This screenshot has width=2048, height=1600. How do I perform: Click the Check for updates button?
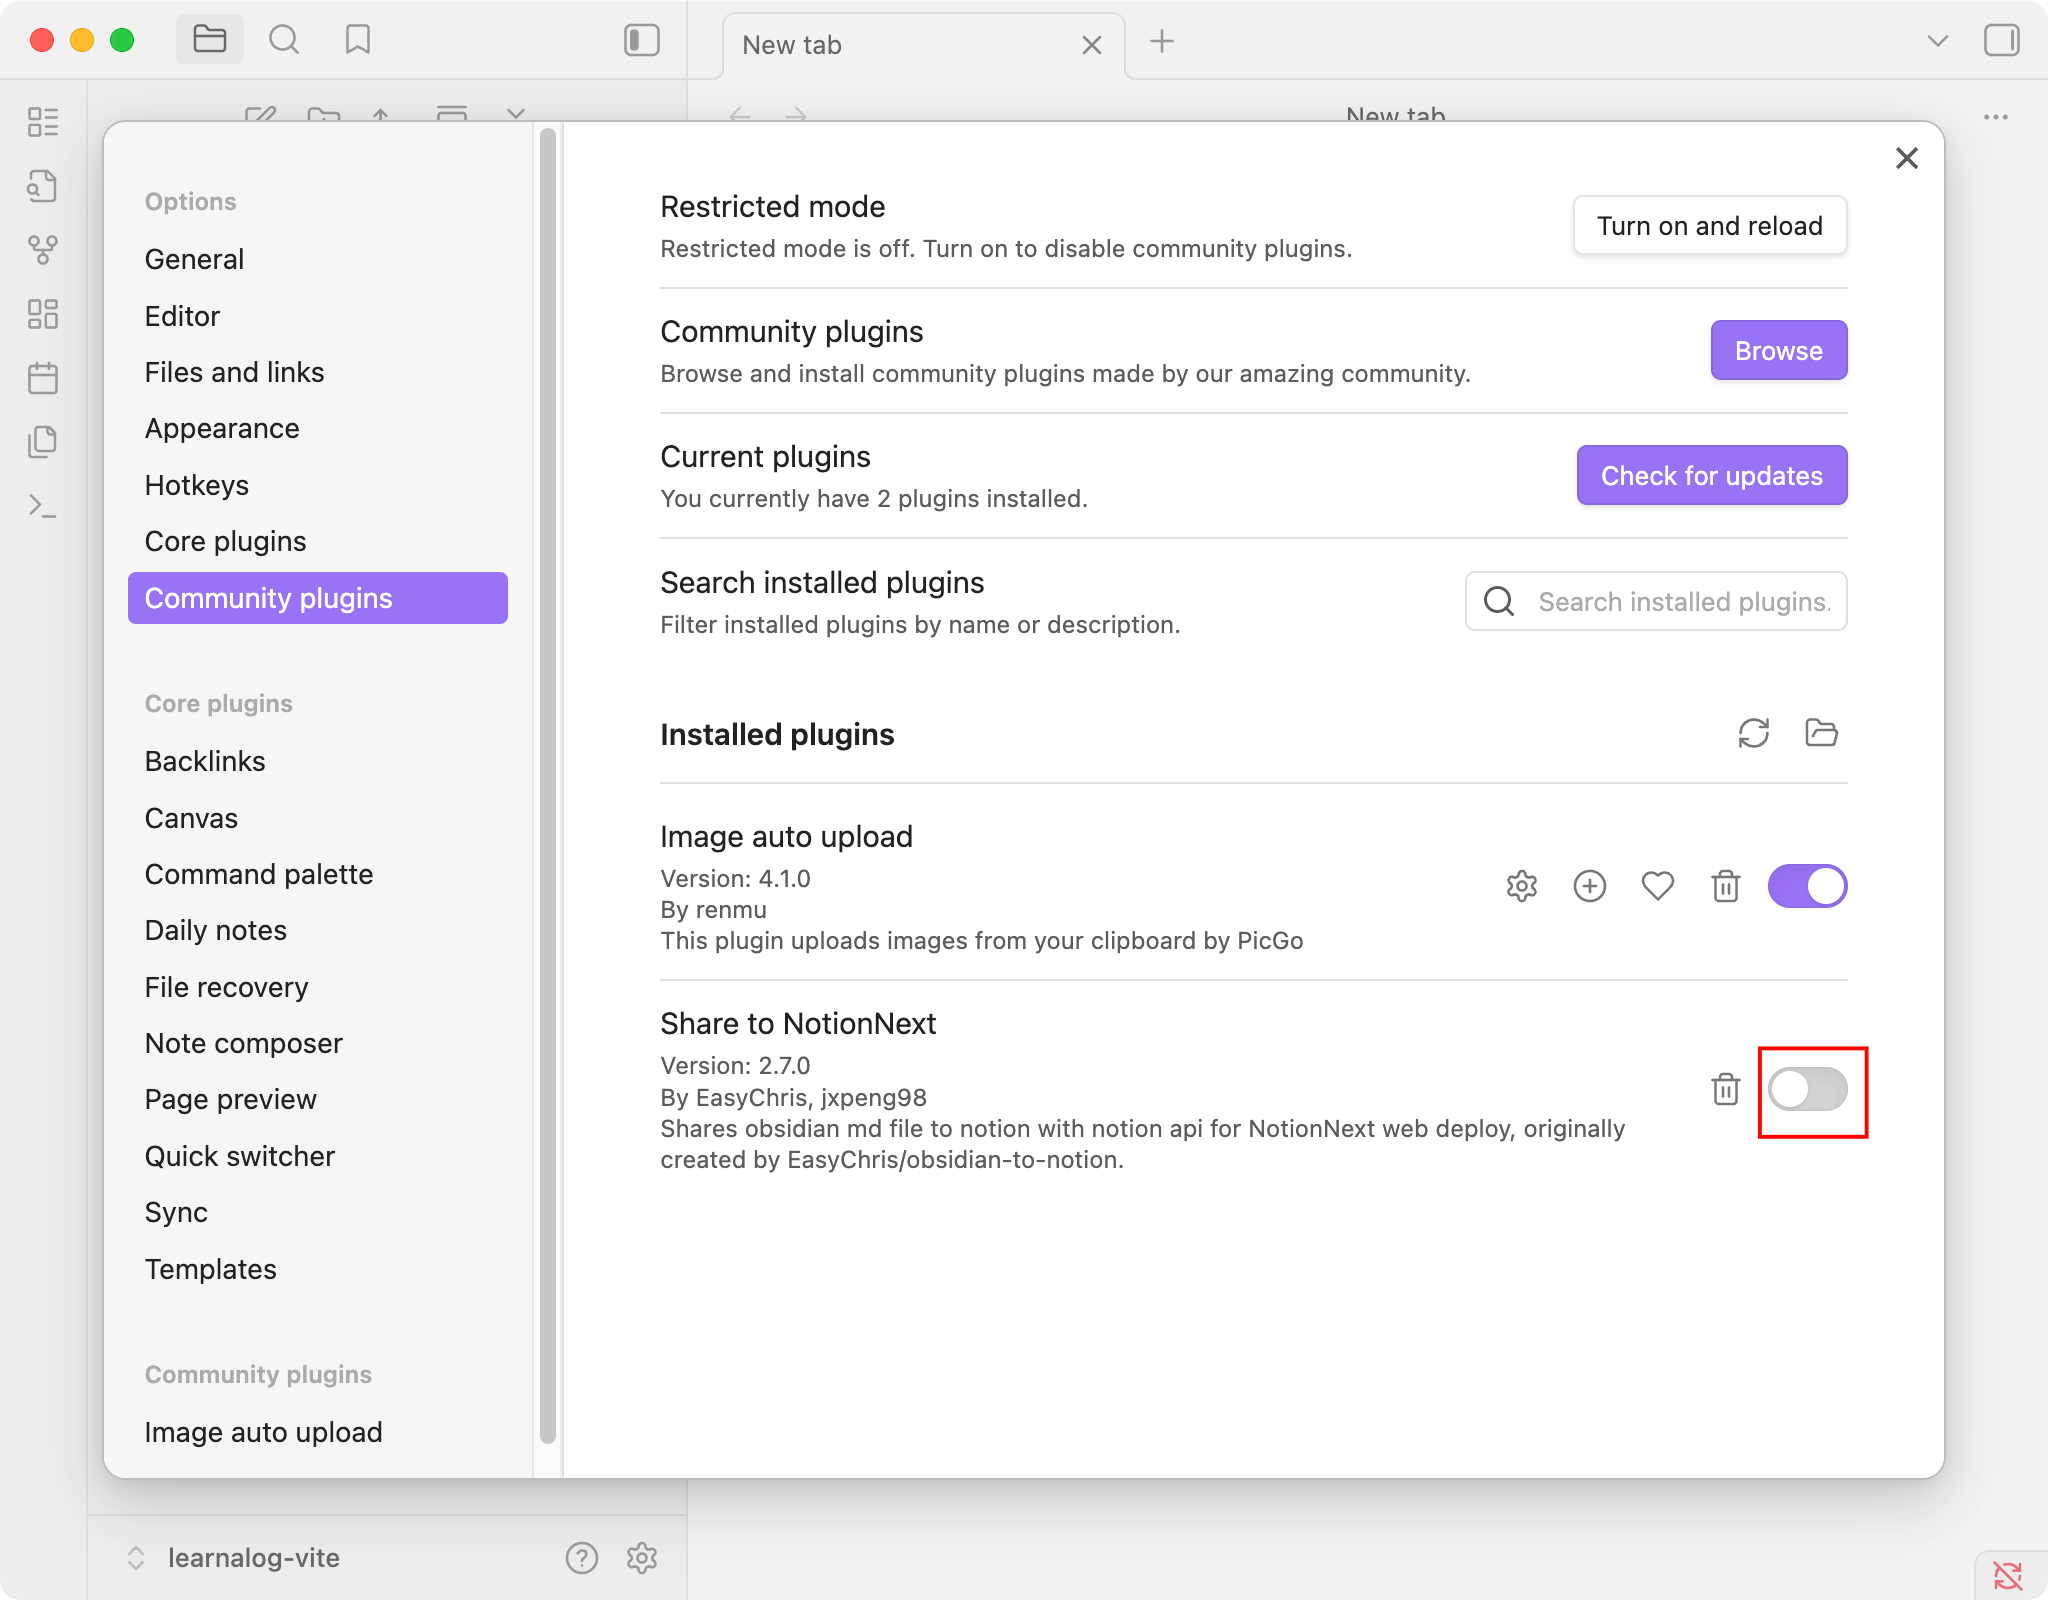coord(1711,475)
